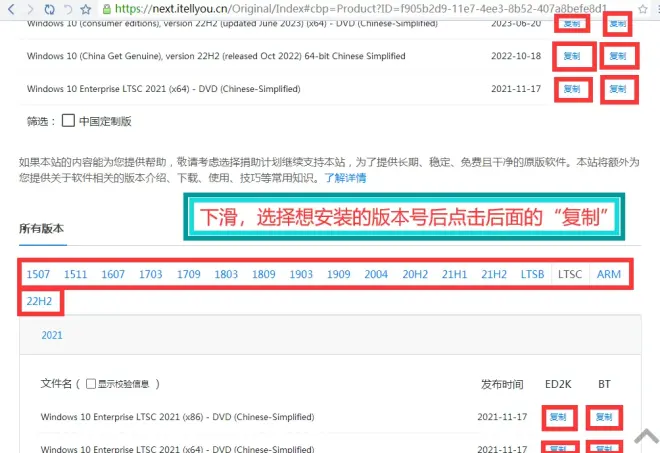Select version tab 1903
The image size is (660, 453).
pyautogui.click(x=301, y=274)
